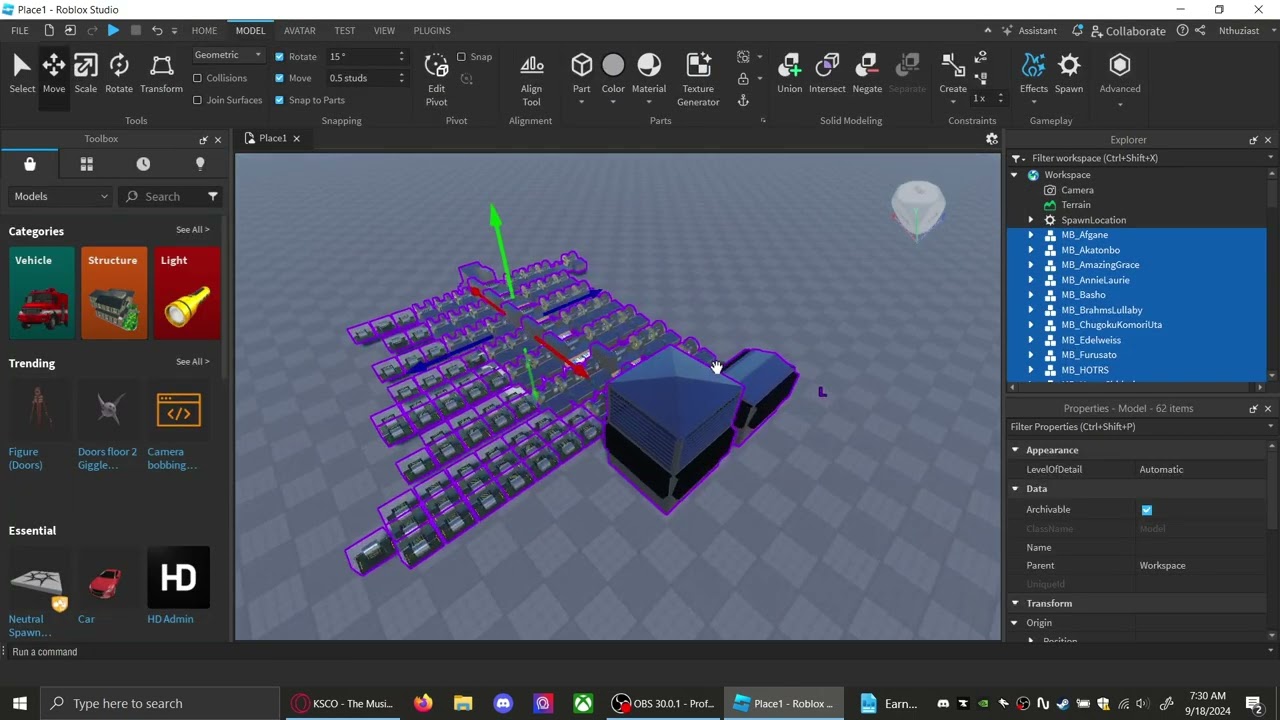Expand the SpawnLocation item
Viewport: 1280px width, 720px height.
[1031, 220]
